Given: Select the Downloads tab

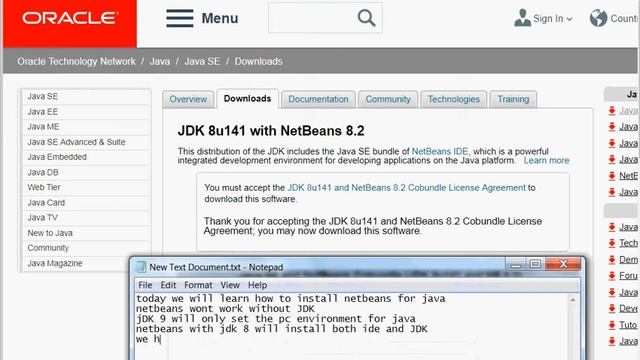Looking at the screenshot, I should 247,99.
